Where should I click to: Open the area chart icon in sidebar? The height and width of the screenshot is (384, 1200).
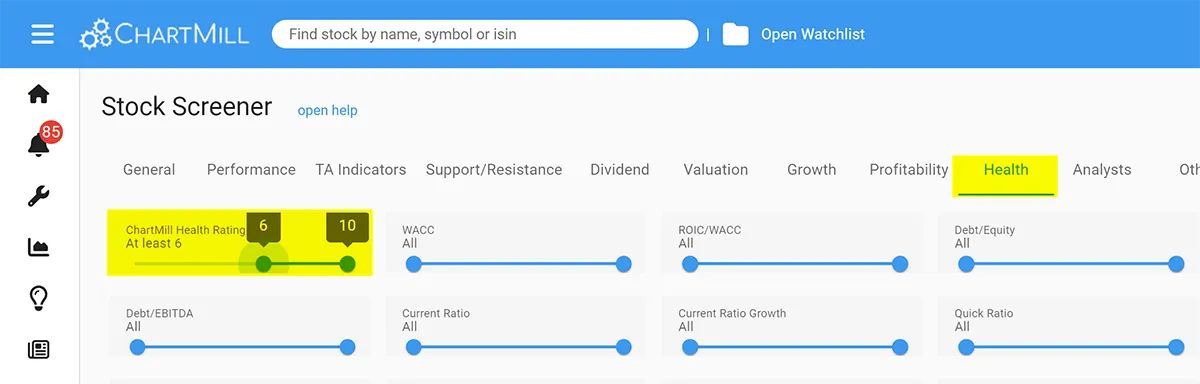click(x=38, y=246)
